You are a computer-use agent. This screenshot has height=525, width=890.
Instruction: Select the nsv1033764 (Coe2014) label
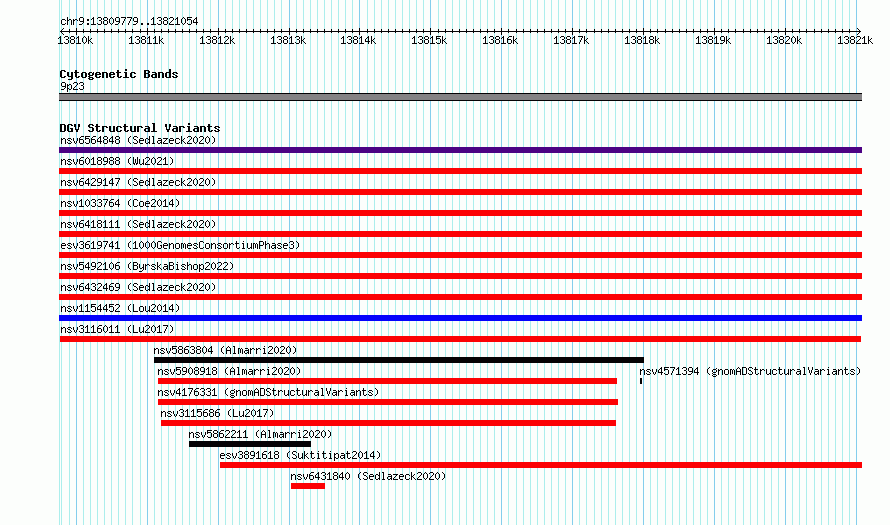[x=120, y=203]
